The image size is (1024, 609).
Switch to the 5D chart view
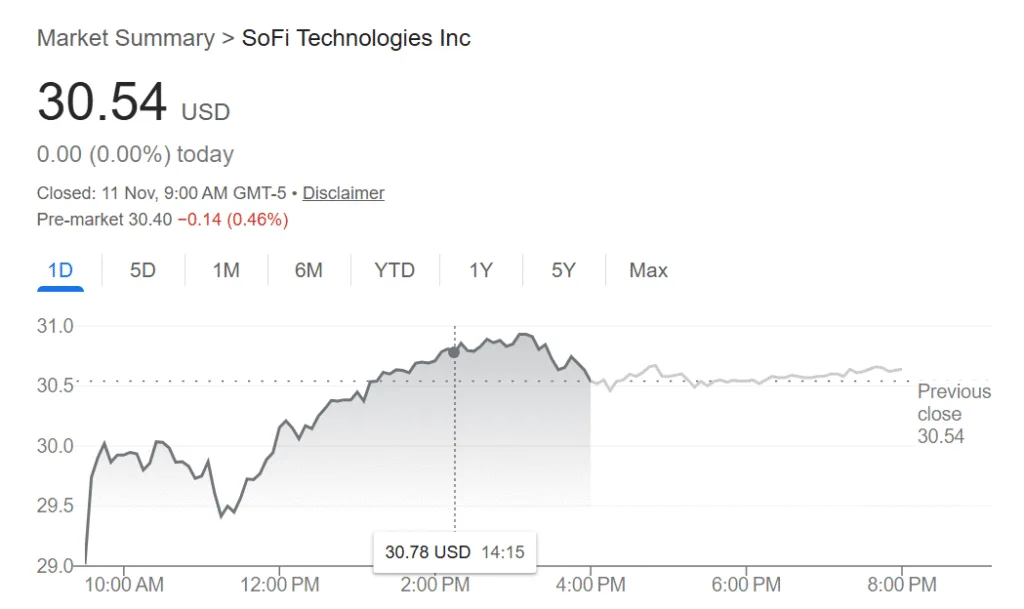[x=142, y=270]
